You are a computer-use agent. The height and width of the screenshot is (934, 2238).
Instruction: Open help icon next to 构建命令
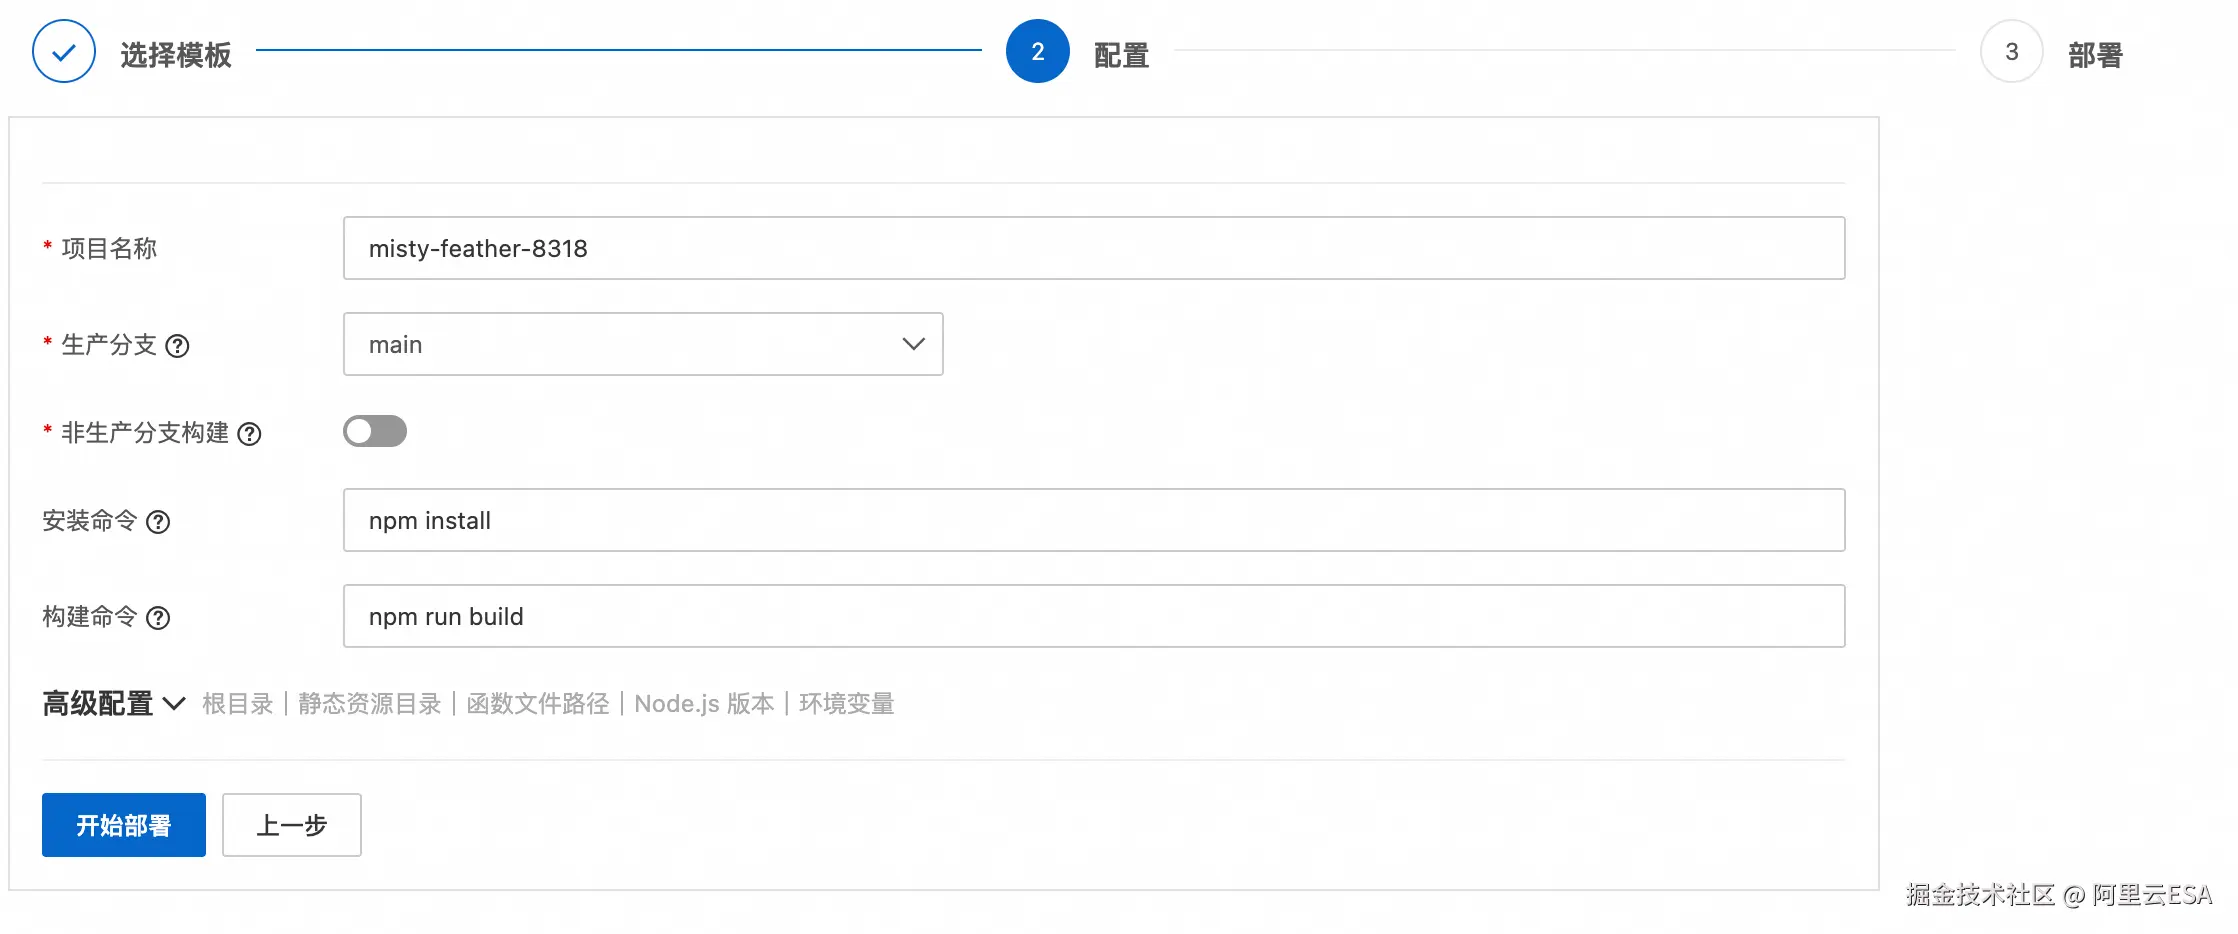(x=158, y=618)
